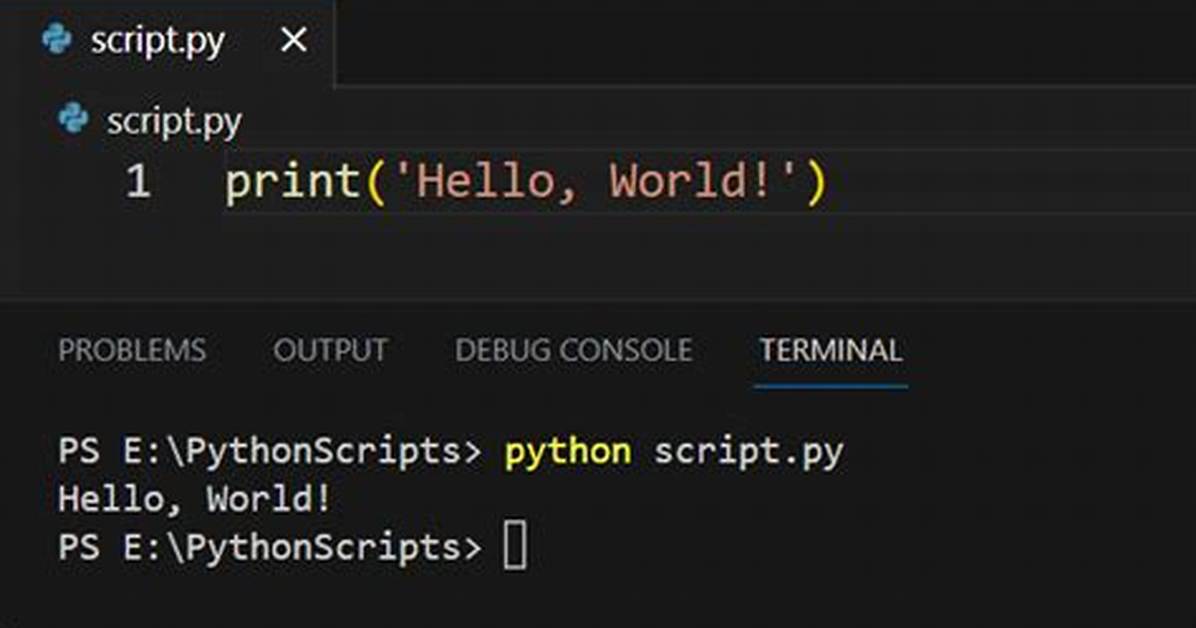This screenshot has width=1196, height=628.
Task: Click the Python icon in the breadcrumb bar
Action: pos(73,119)
